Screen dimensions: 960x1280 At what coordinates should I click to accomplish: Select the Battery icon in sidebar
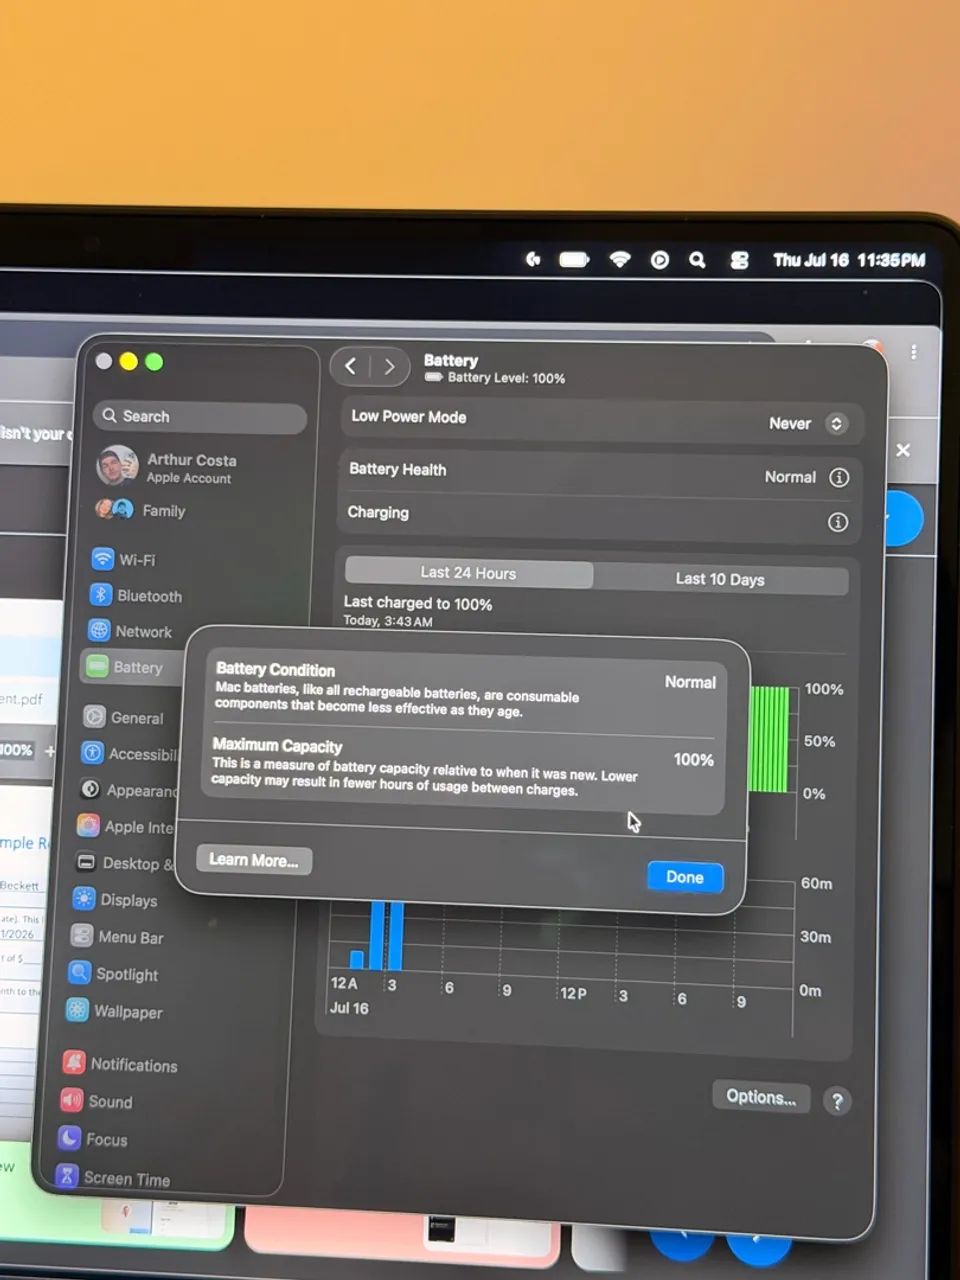tap(96, 666)
